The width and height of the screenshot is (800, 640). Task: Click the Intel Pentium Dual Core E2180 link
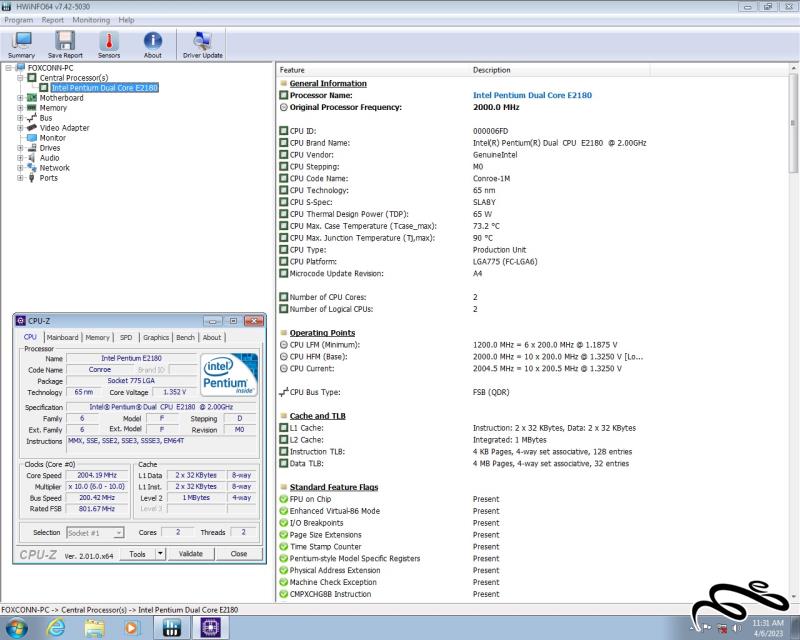532,95
